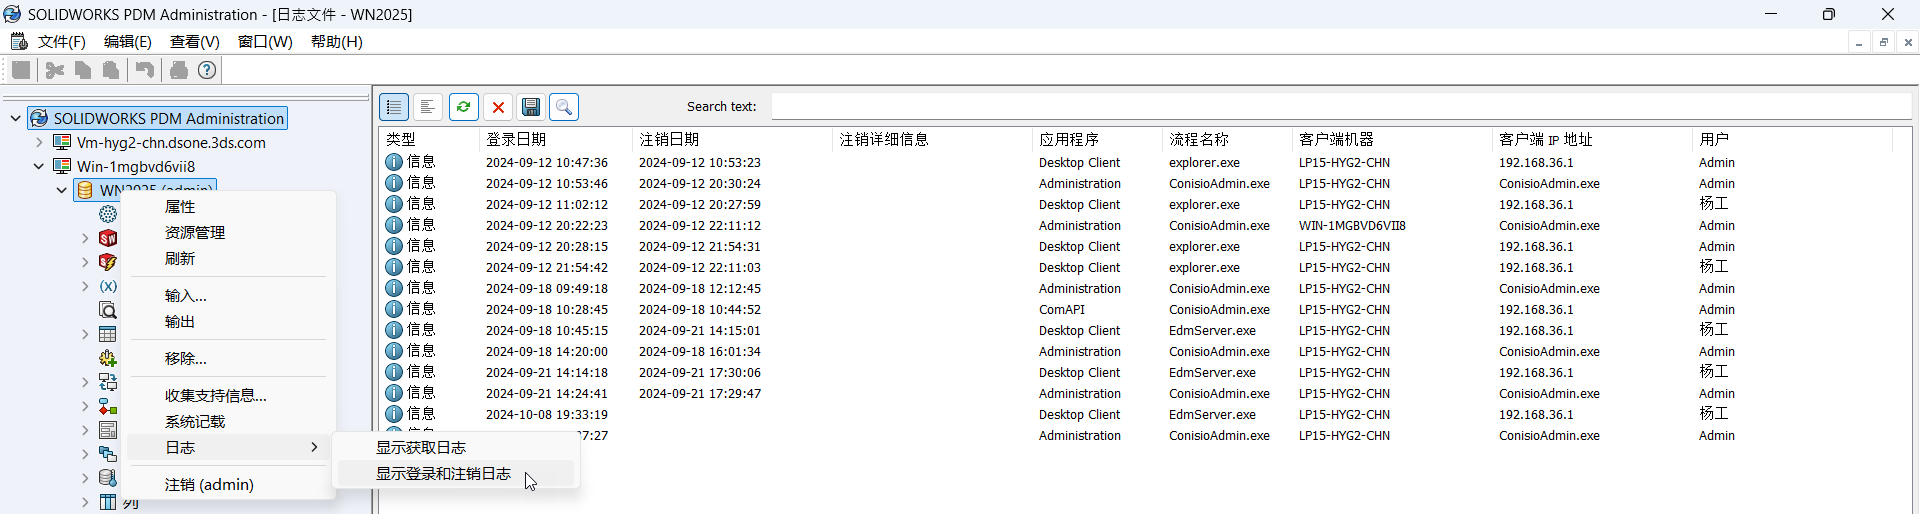1920x514 pixels.
Task: Sort by the 用户 column header
Action: coord(1793,140)
